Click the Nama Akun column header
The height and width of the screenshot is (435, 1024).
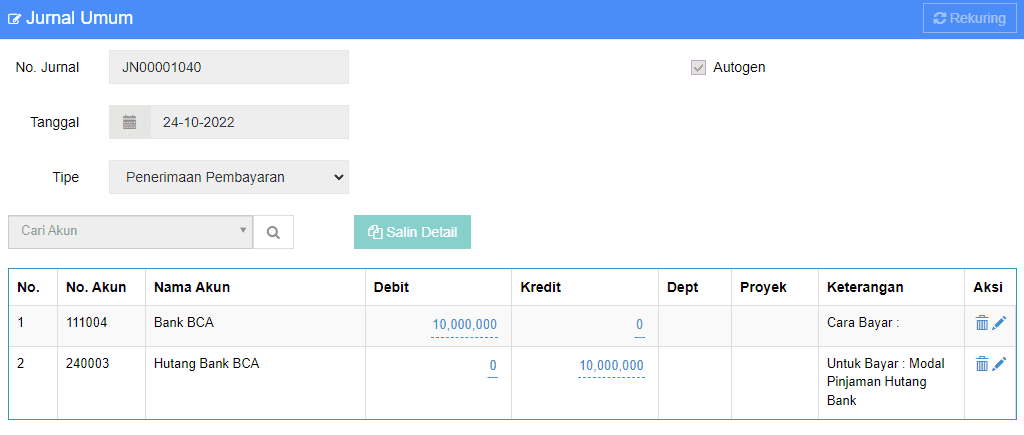pos(192,287)
